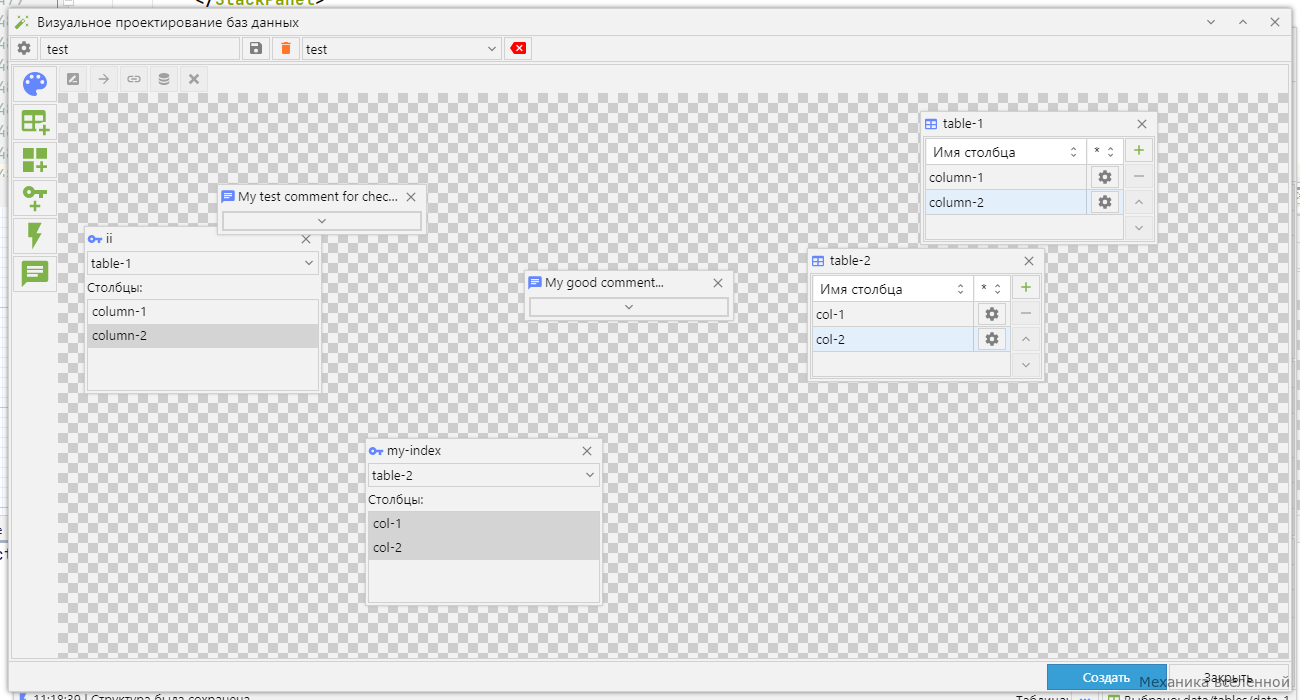
Task: Move column up in table-1
Action: 1138,202
